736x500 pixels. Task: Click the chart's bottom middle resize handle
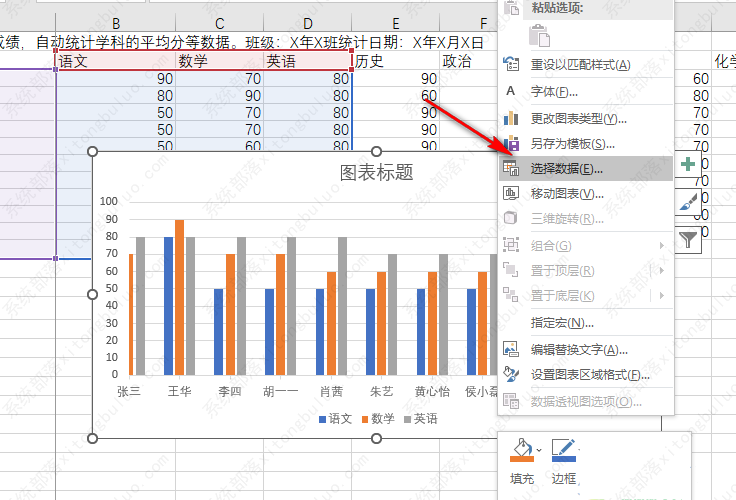[376, 438]
